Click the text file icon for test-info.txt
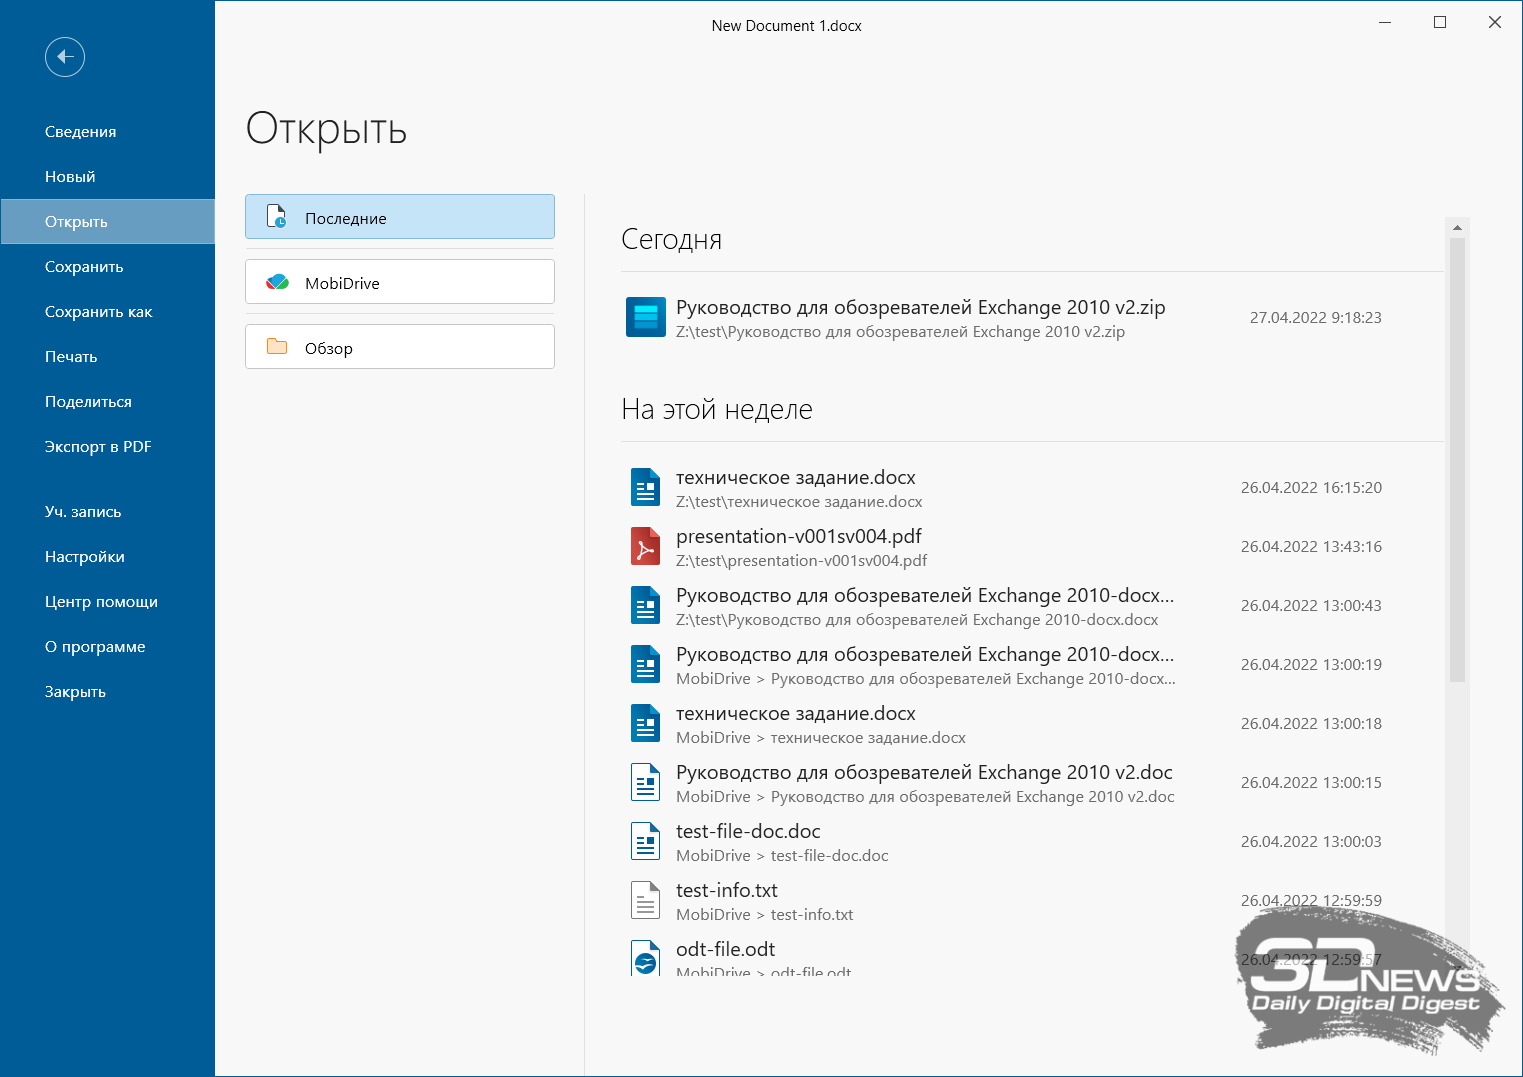 point(646,900)
